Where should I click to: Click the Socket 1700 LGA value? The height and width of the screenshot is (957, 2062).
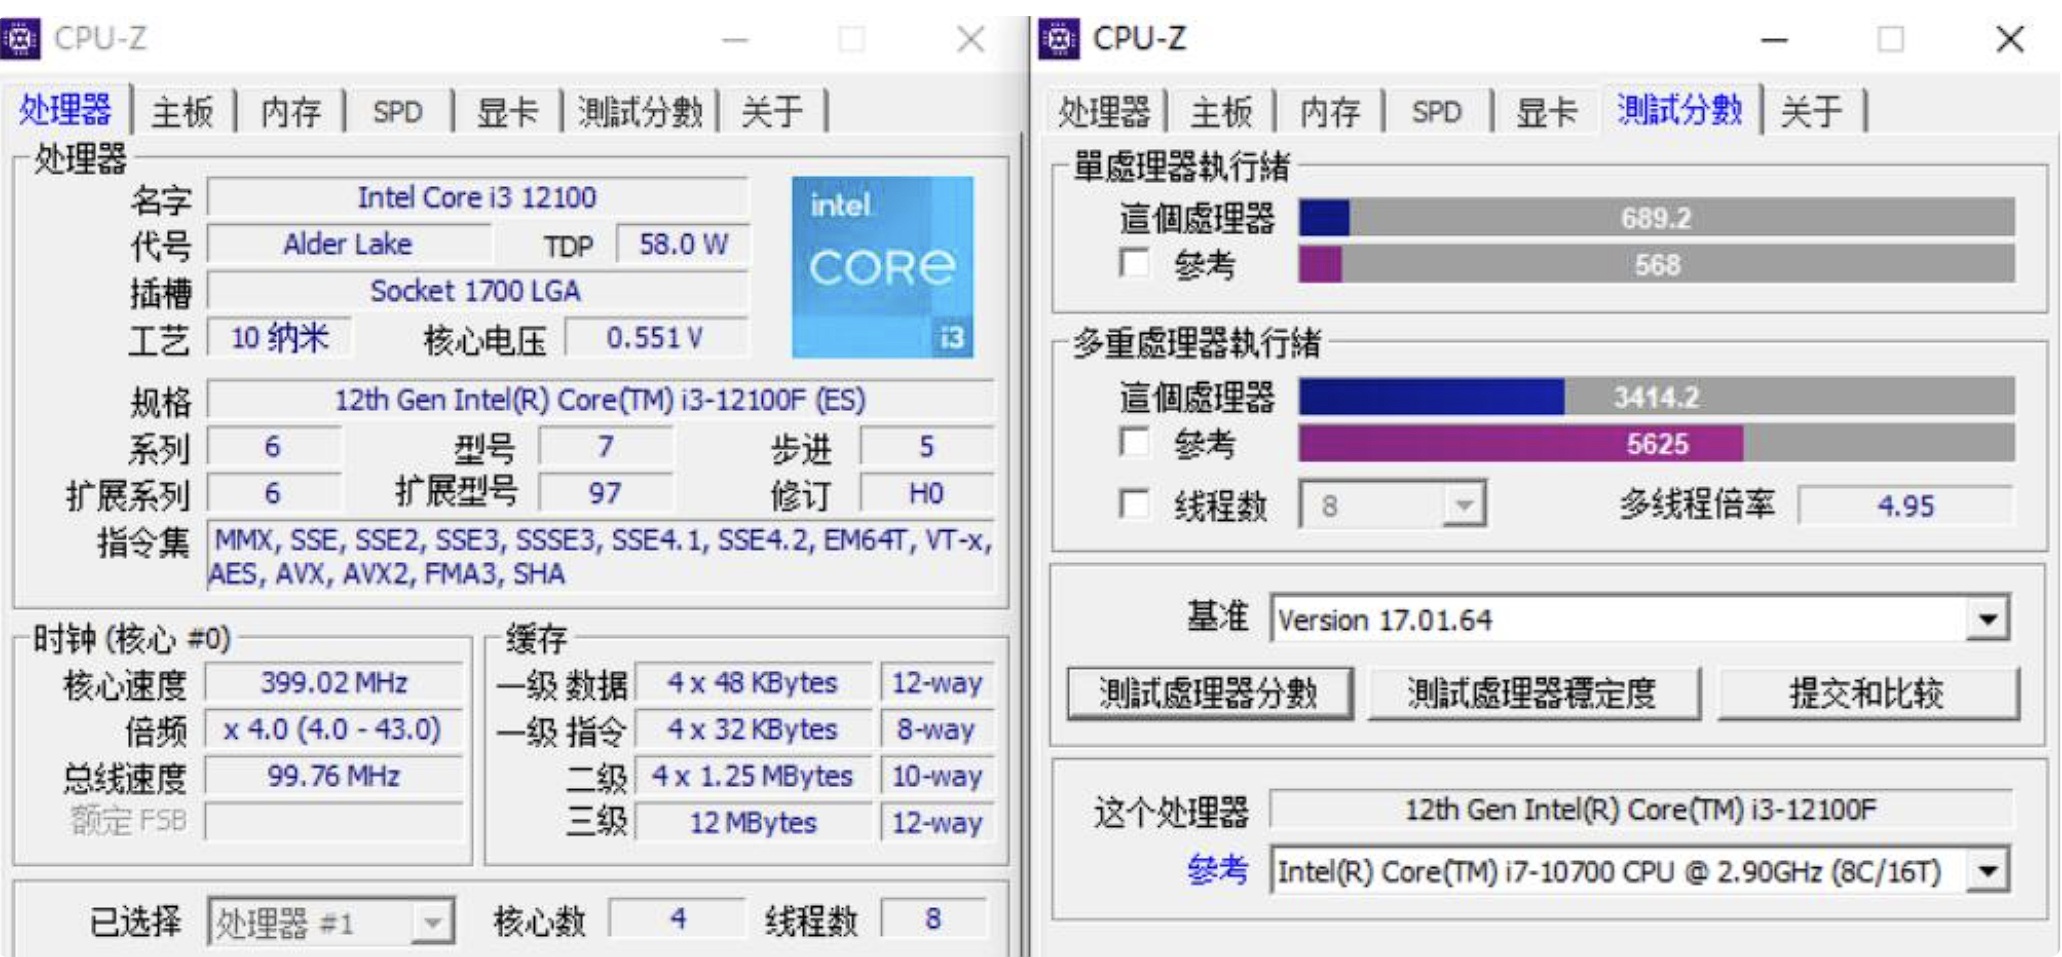[477, 291]
